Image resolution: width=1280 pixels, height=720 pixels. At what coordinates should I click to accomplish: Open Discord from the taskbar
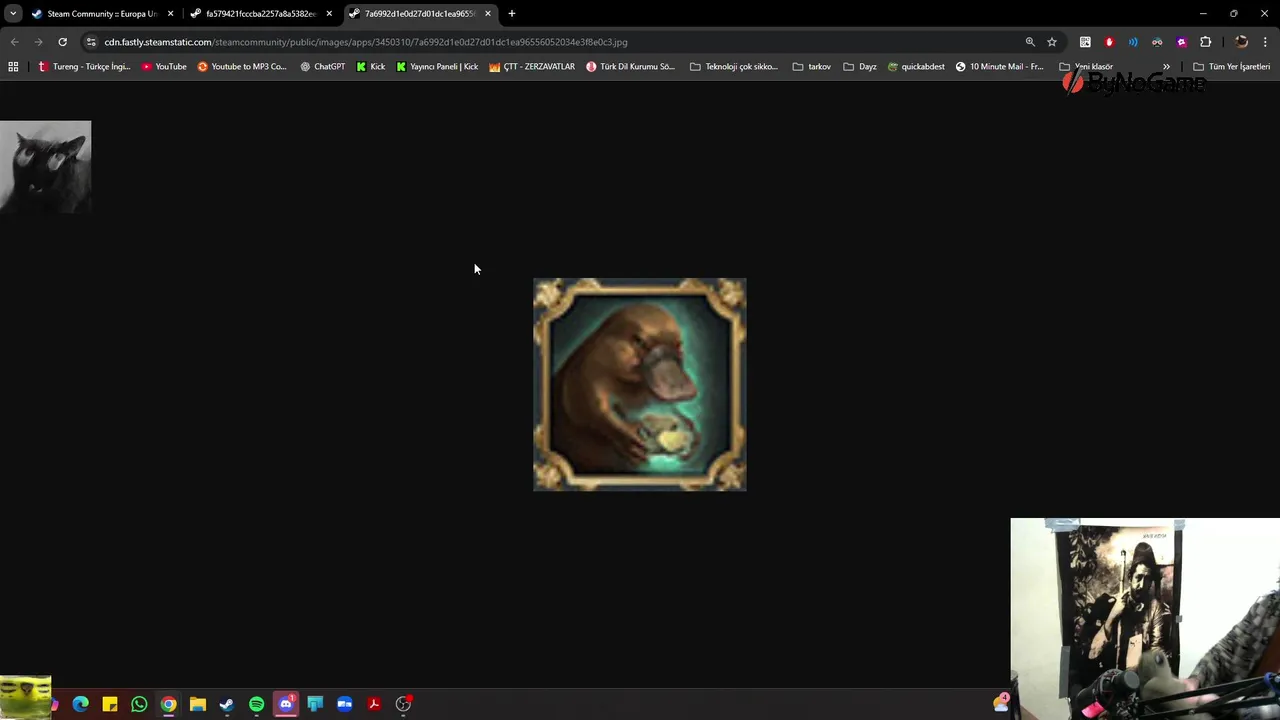(x=286, y=704)
